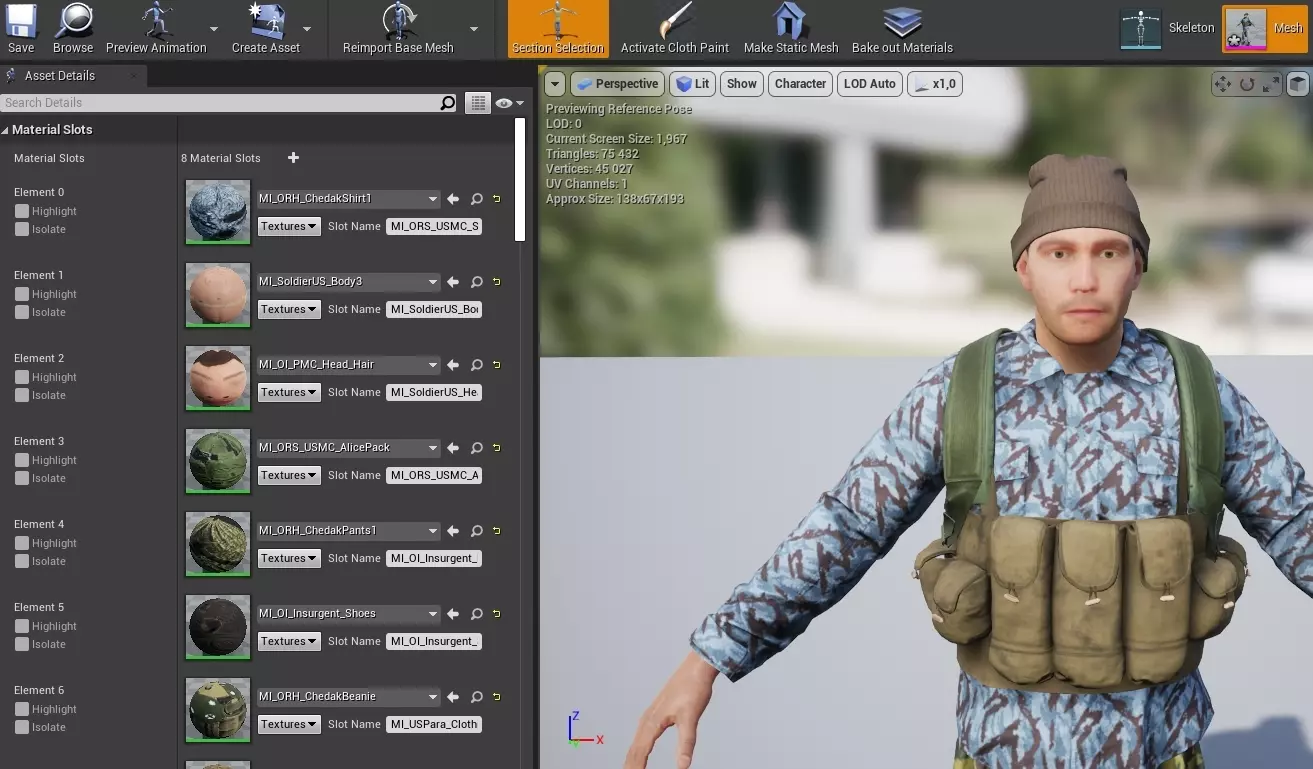Open the Show viewport menu
The image size is (1313, 769).
point(742,84)
